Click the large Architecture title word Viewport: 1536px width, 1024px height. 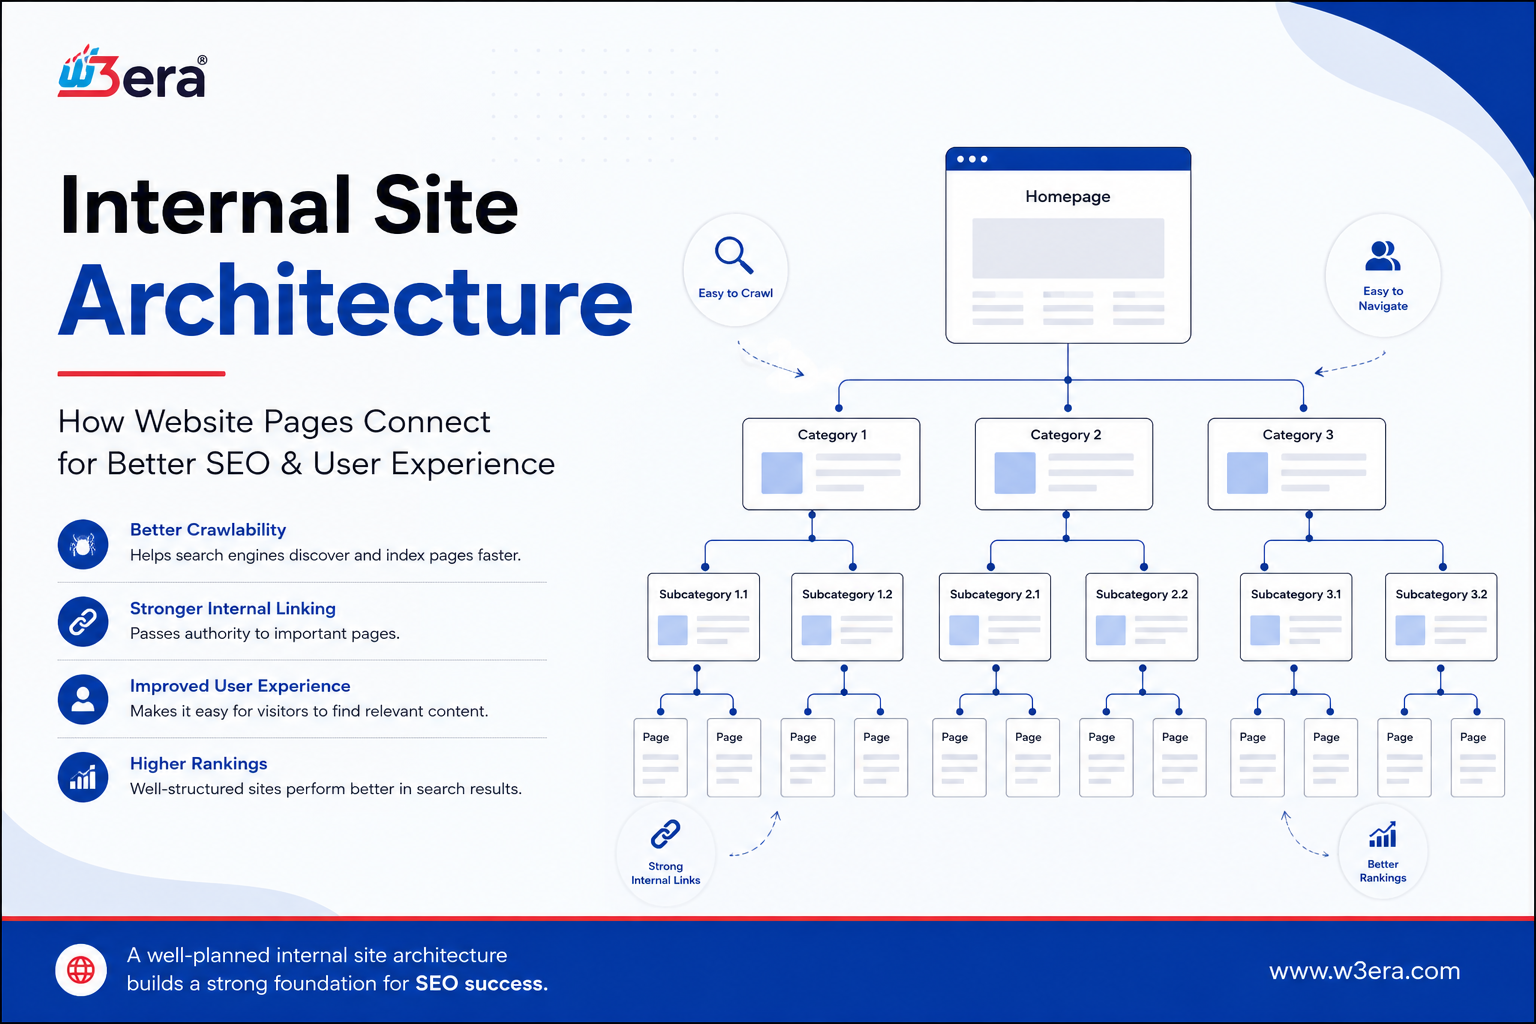pyautogui.click(x=346, y=301)
